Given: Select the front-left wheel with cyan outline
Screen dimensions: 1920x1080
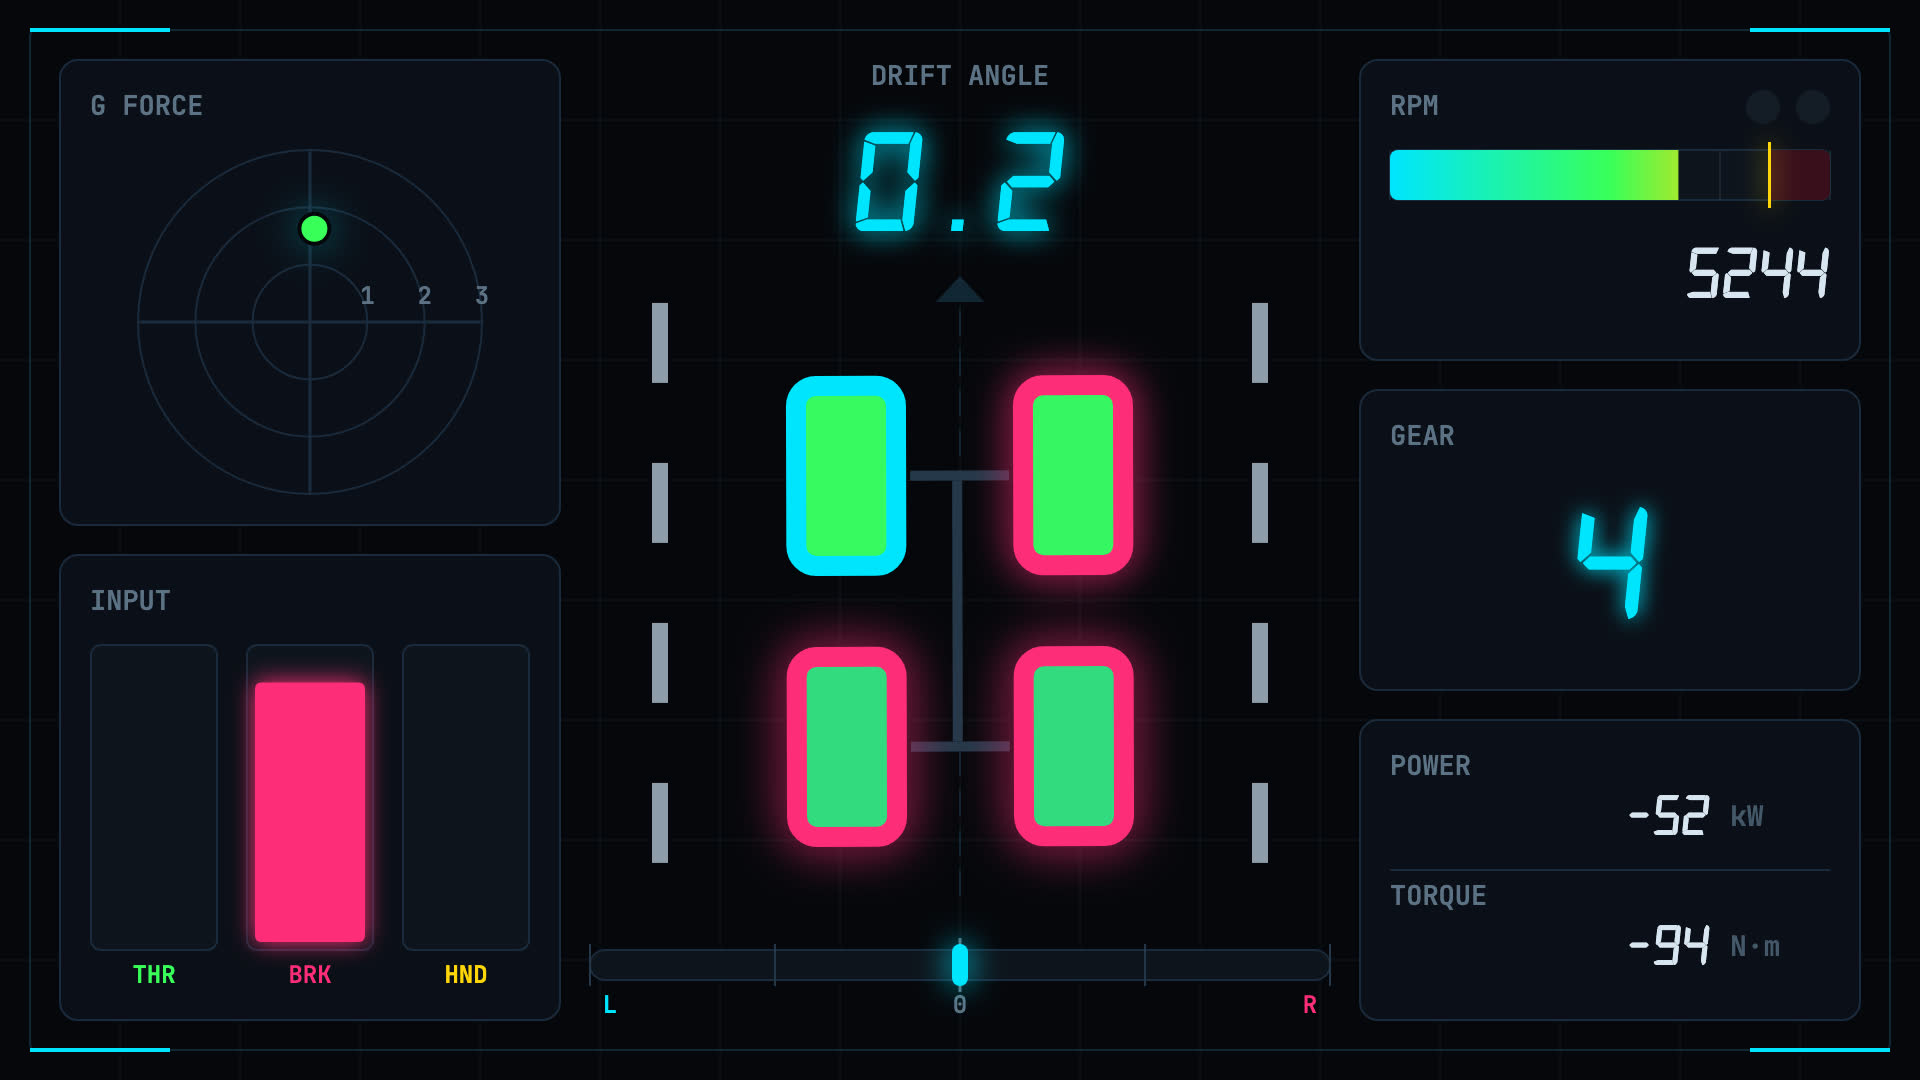Looking at the screenshot, I should pyautogui.click(x=846, y=476).
